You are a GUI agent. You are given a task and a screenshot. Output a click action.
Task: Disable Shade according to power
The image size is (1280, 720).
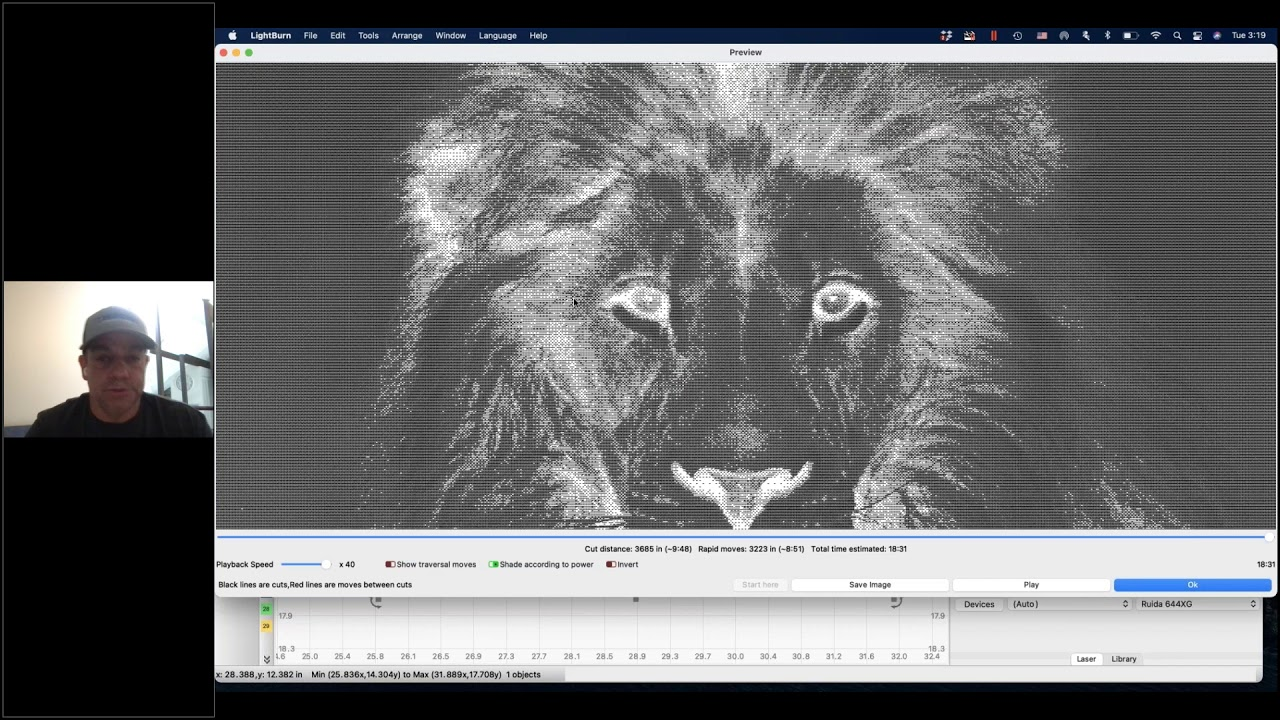pyautogui.click(x=541, y=564)
